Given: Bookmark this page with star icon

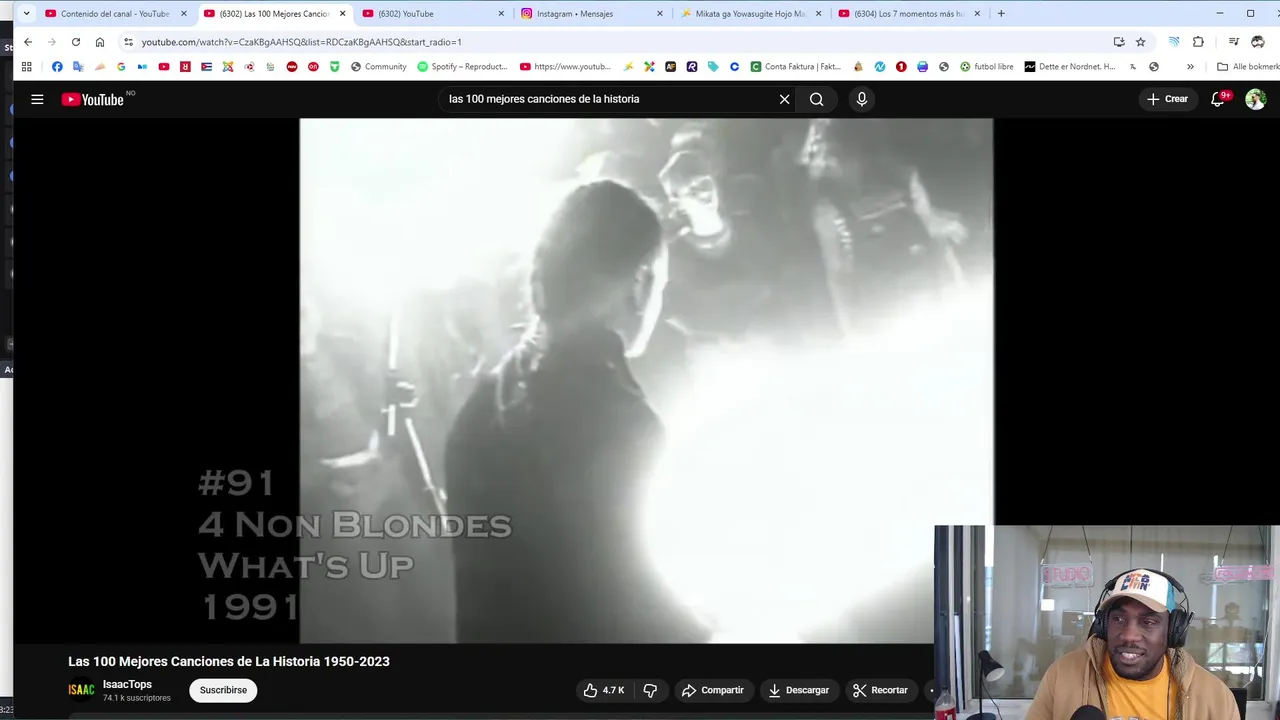Looking at the screenshot, I should point(1141,42).
